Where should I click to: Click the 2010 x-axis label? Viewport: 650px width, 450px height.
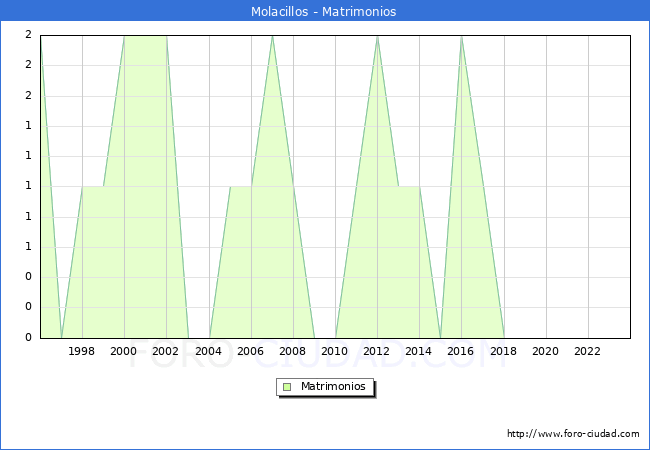click(x=335, y=351)
